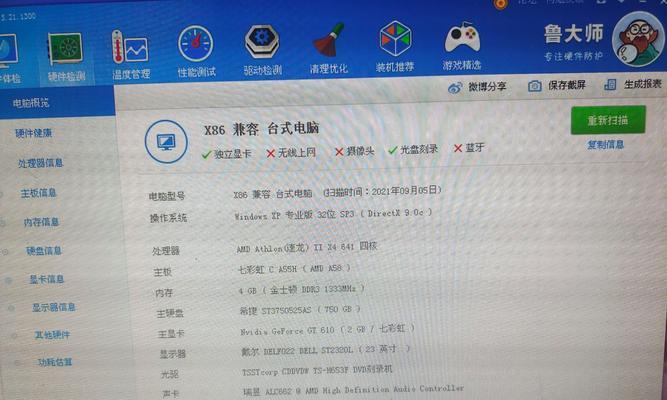This screenshot has width=667, height=400.
Task: Click the 鲁大师 mascot avatar
Action: pyautogui.click(x=638, y=40)
